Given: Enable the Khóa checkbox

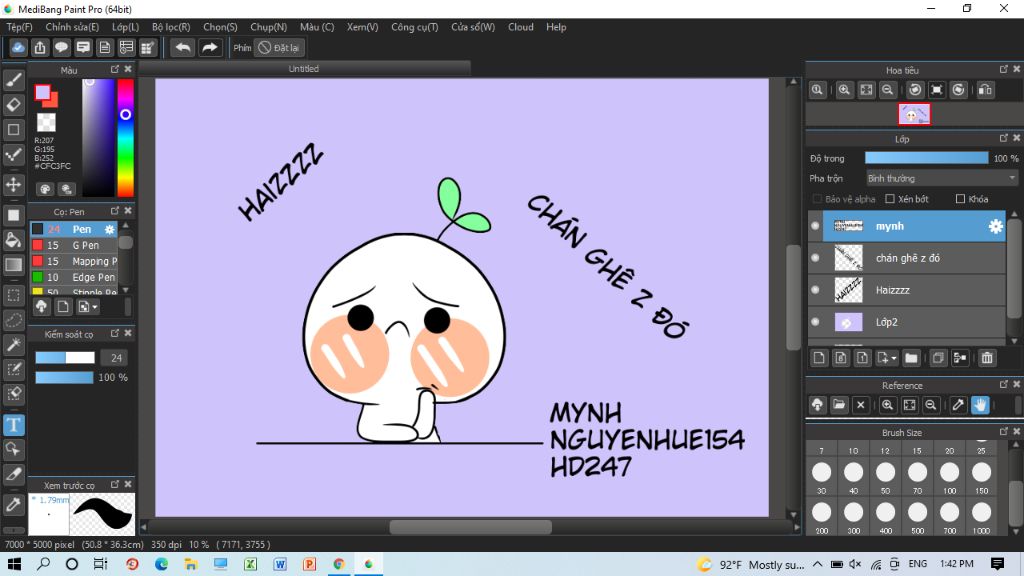Looking at the screenshot, I should point(960,199).
